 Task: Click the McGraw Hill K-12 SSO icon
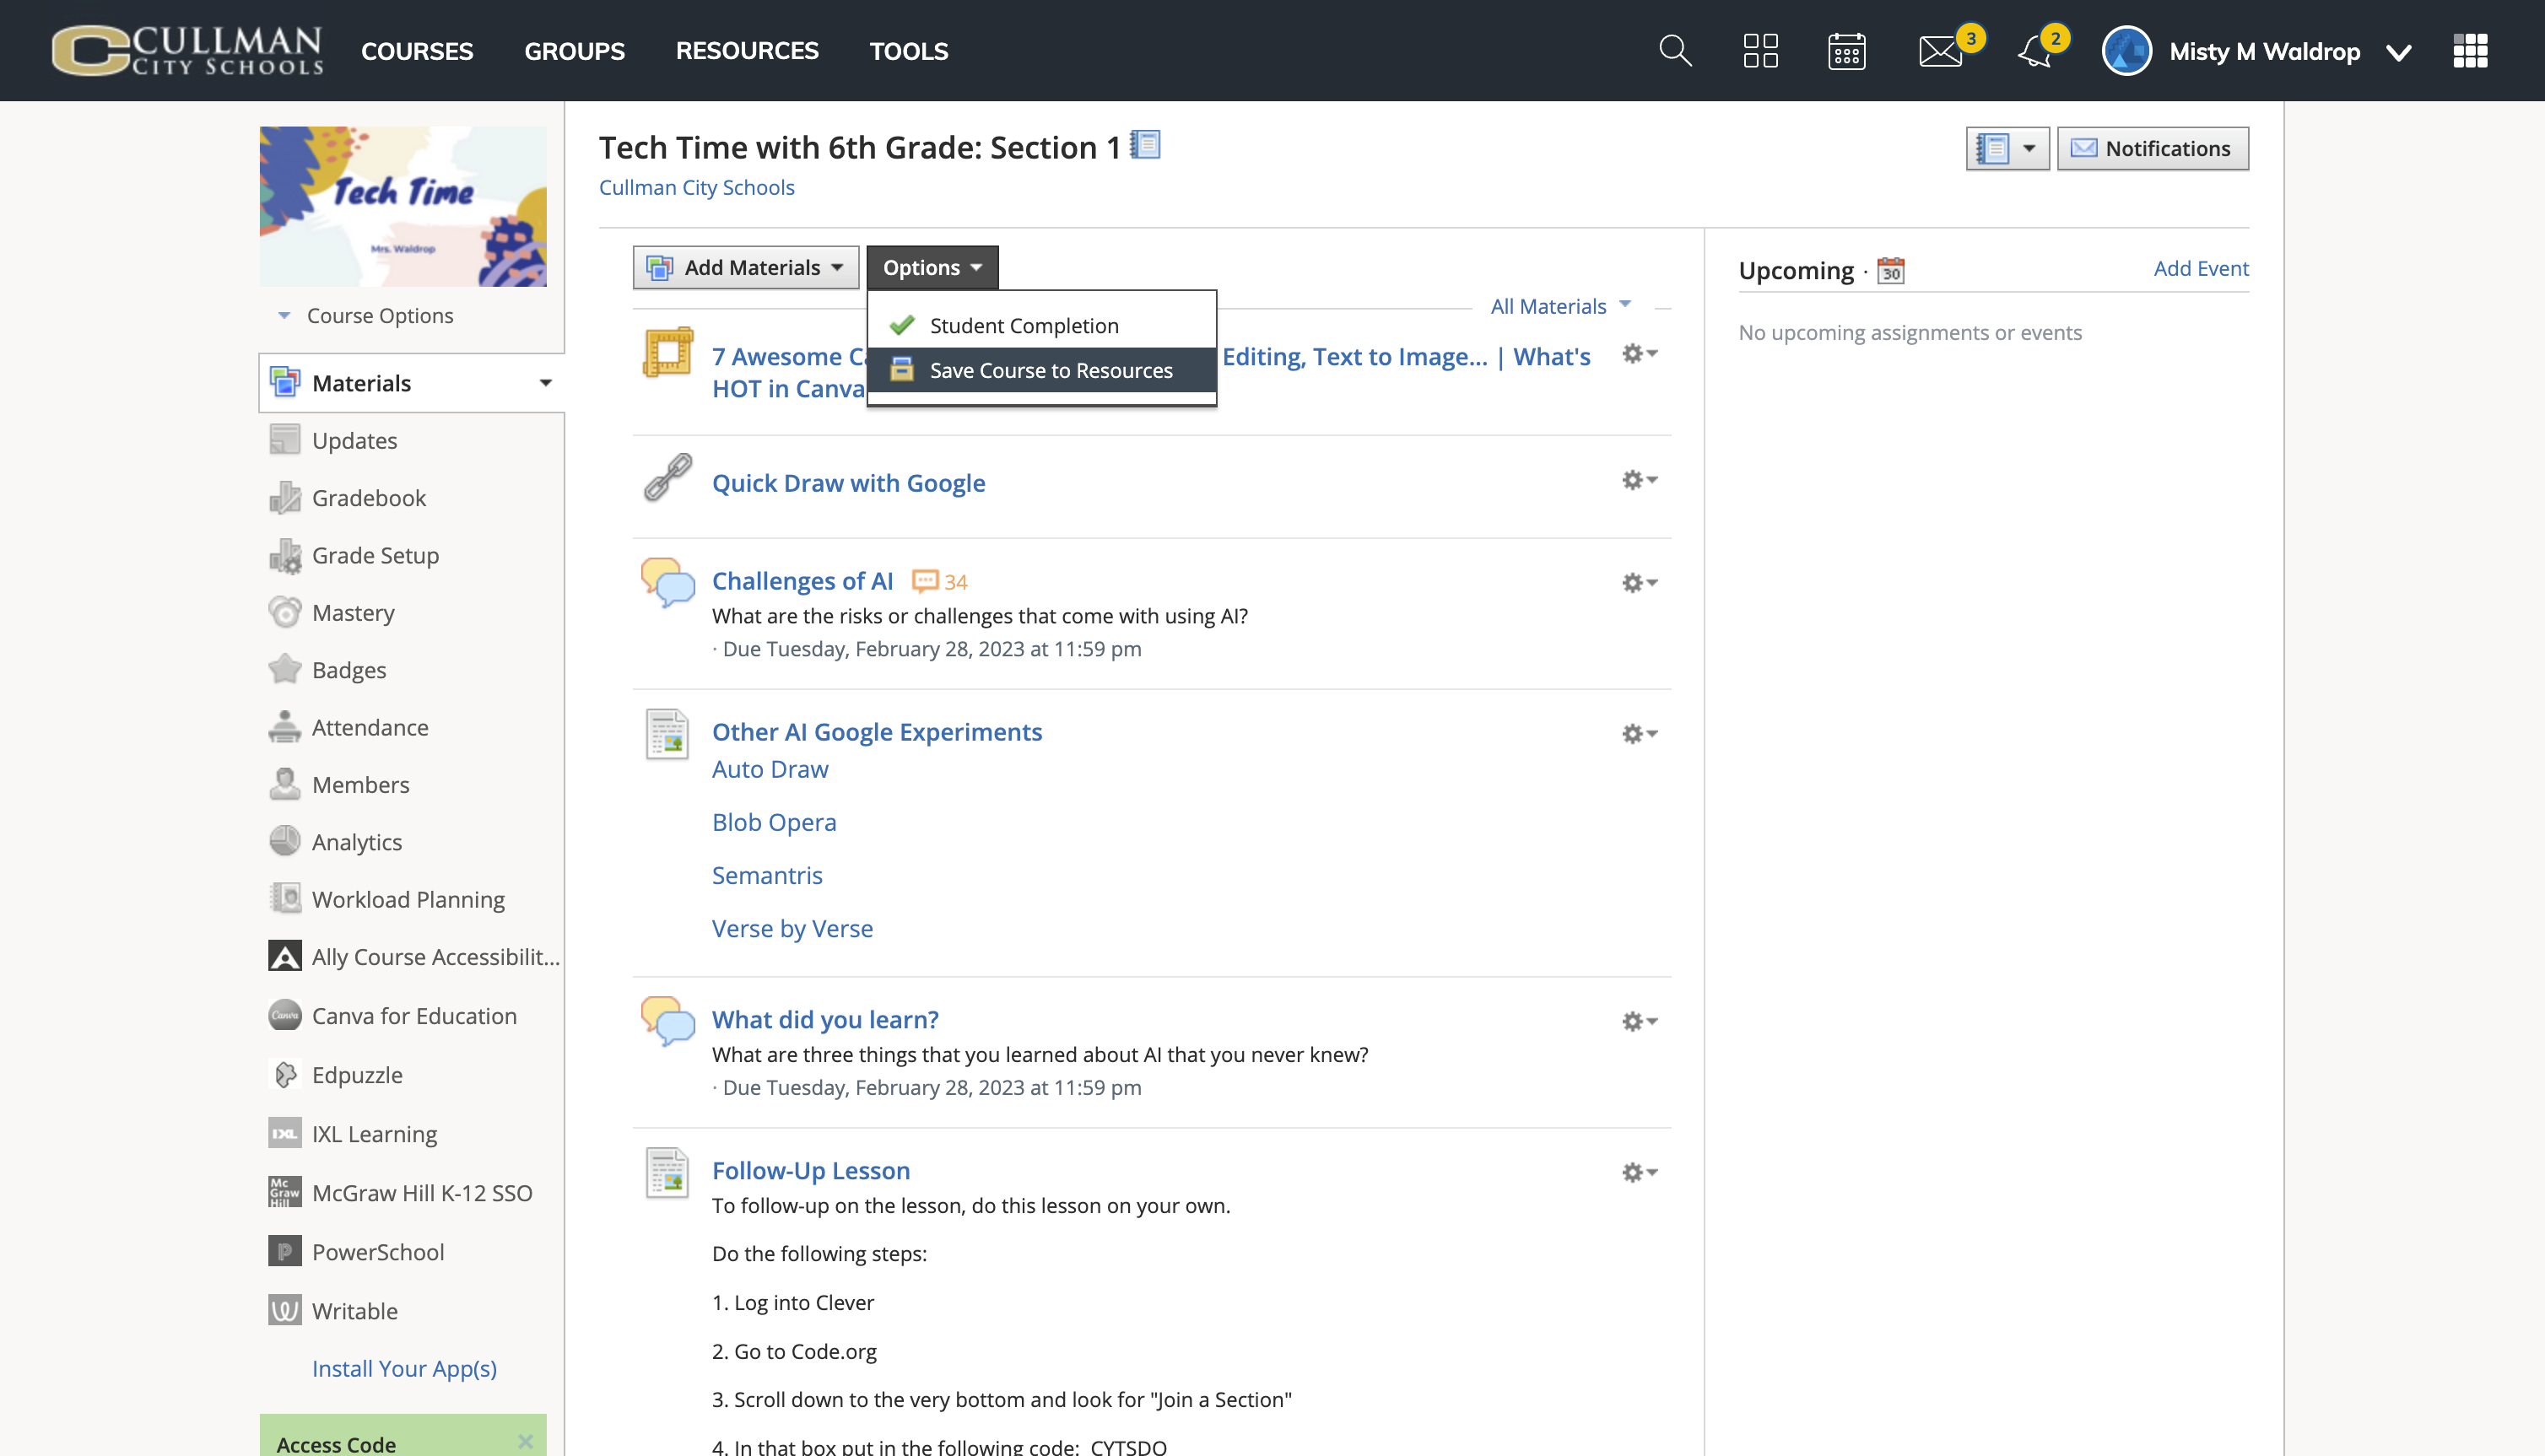click(285, 1193)
